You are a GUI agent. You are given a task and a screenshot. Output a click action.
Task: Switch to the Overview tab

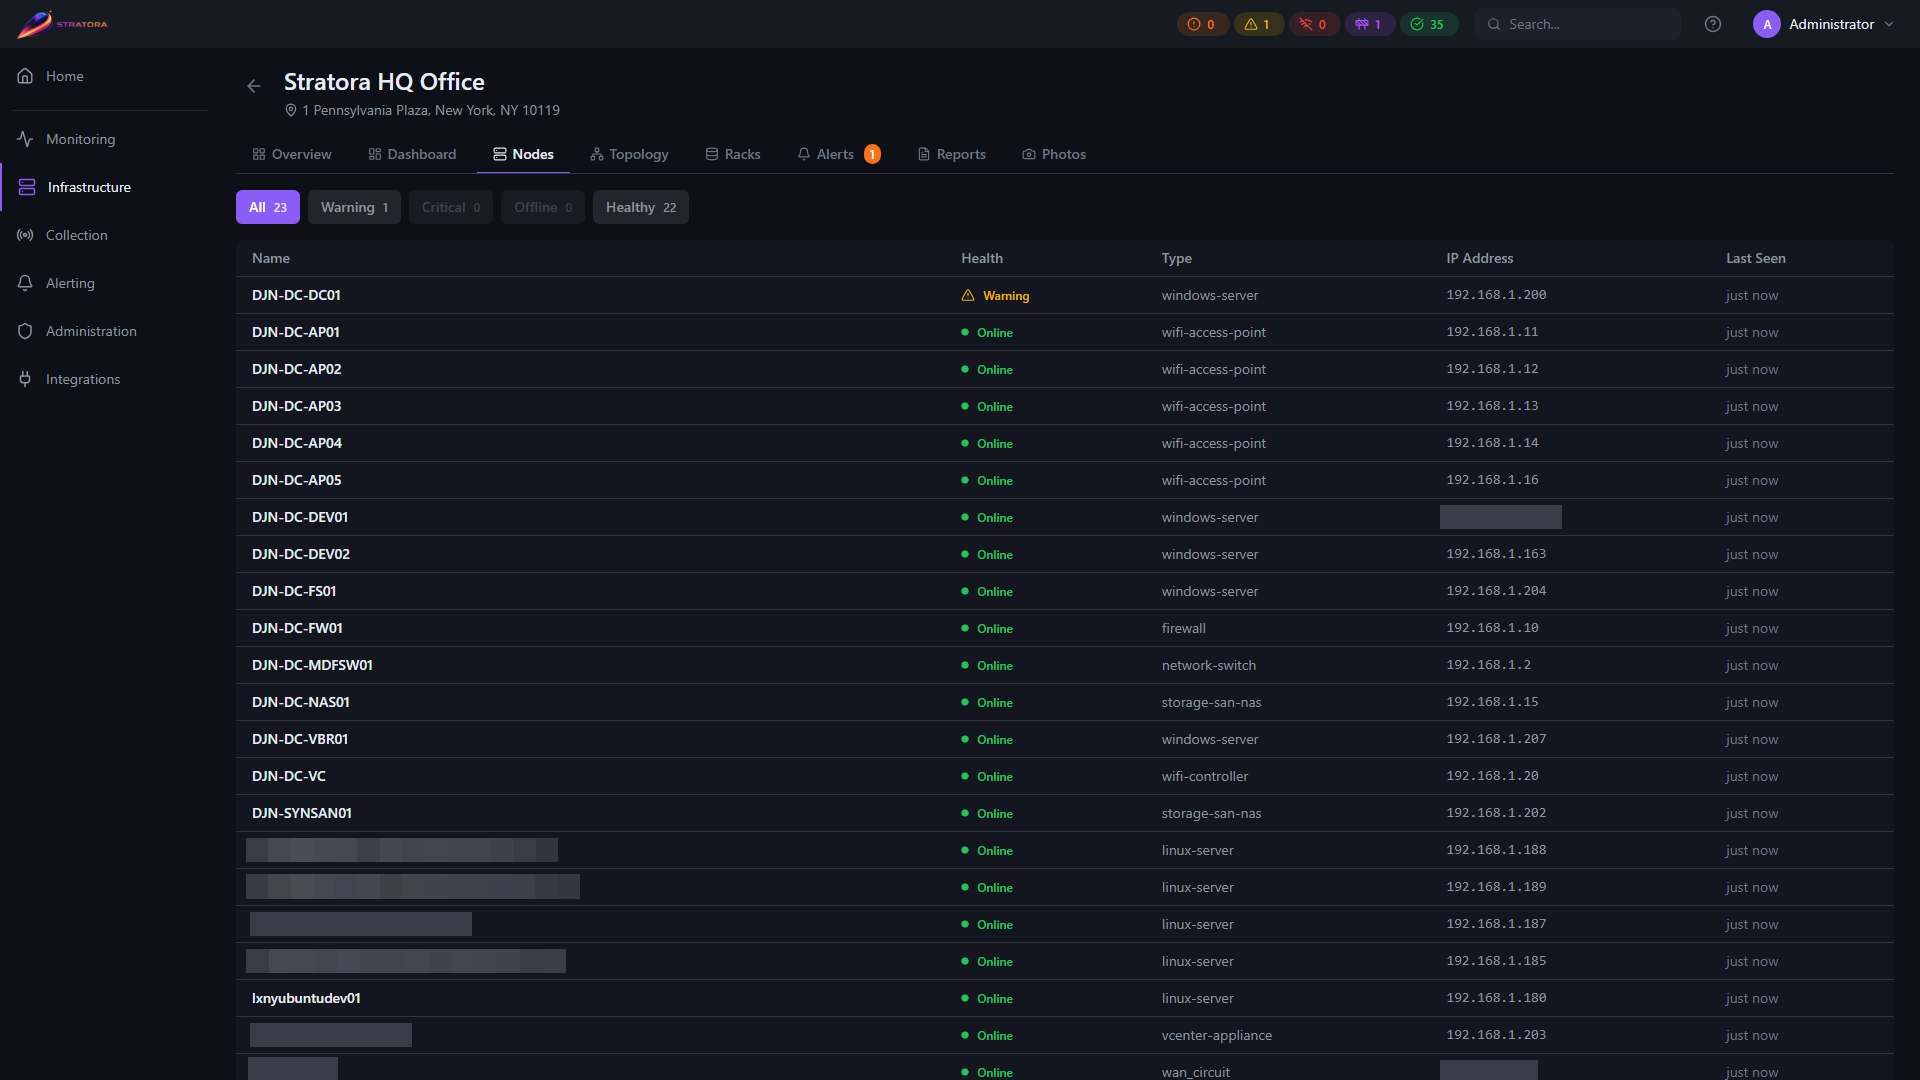292,154
